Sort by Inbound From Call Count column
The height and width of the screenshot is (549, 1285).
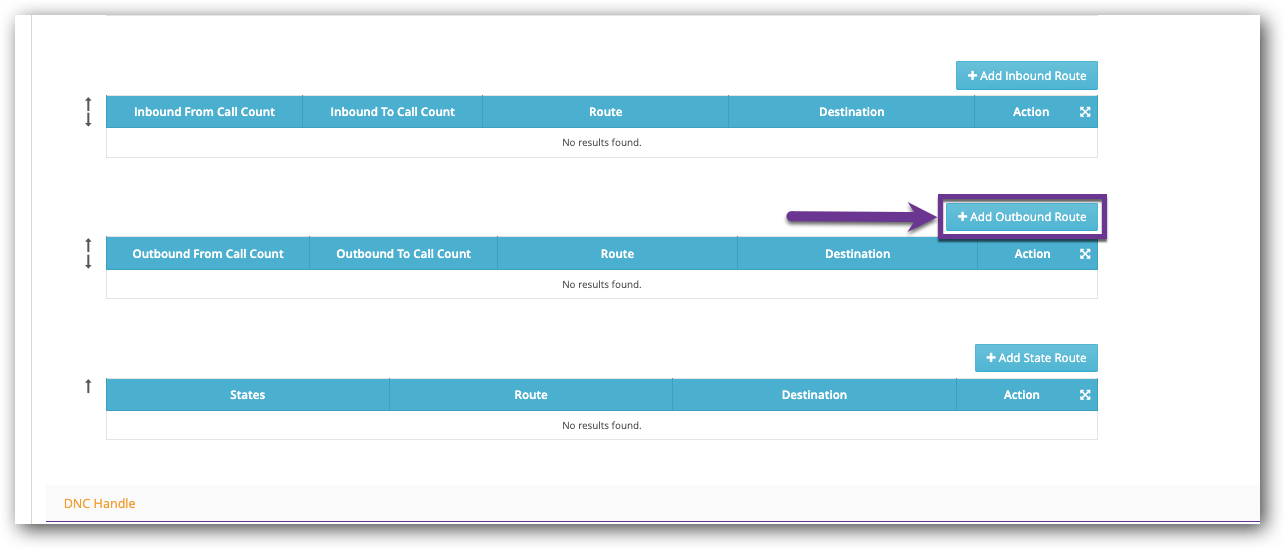pos(204,112)
